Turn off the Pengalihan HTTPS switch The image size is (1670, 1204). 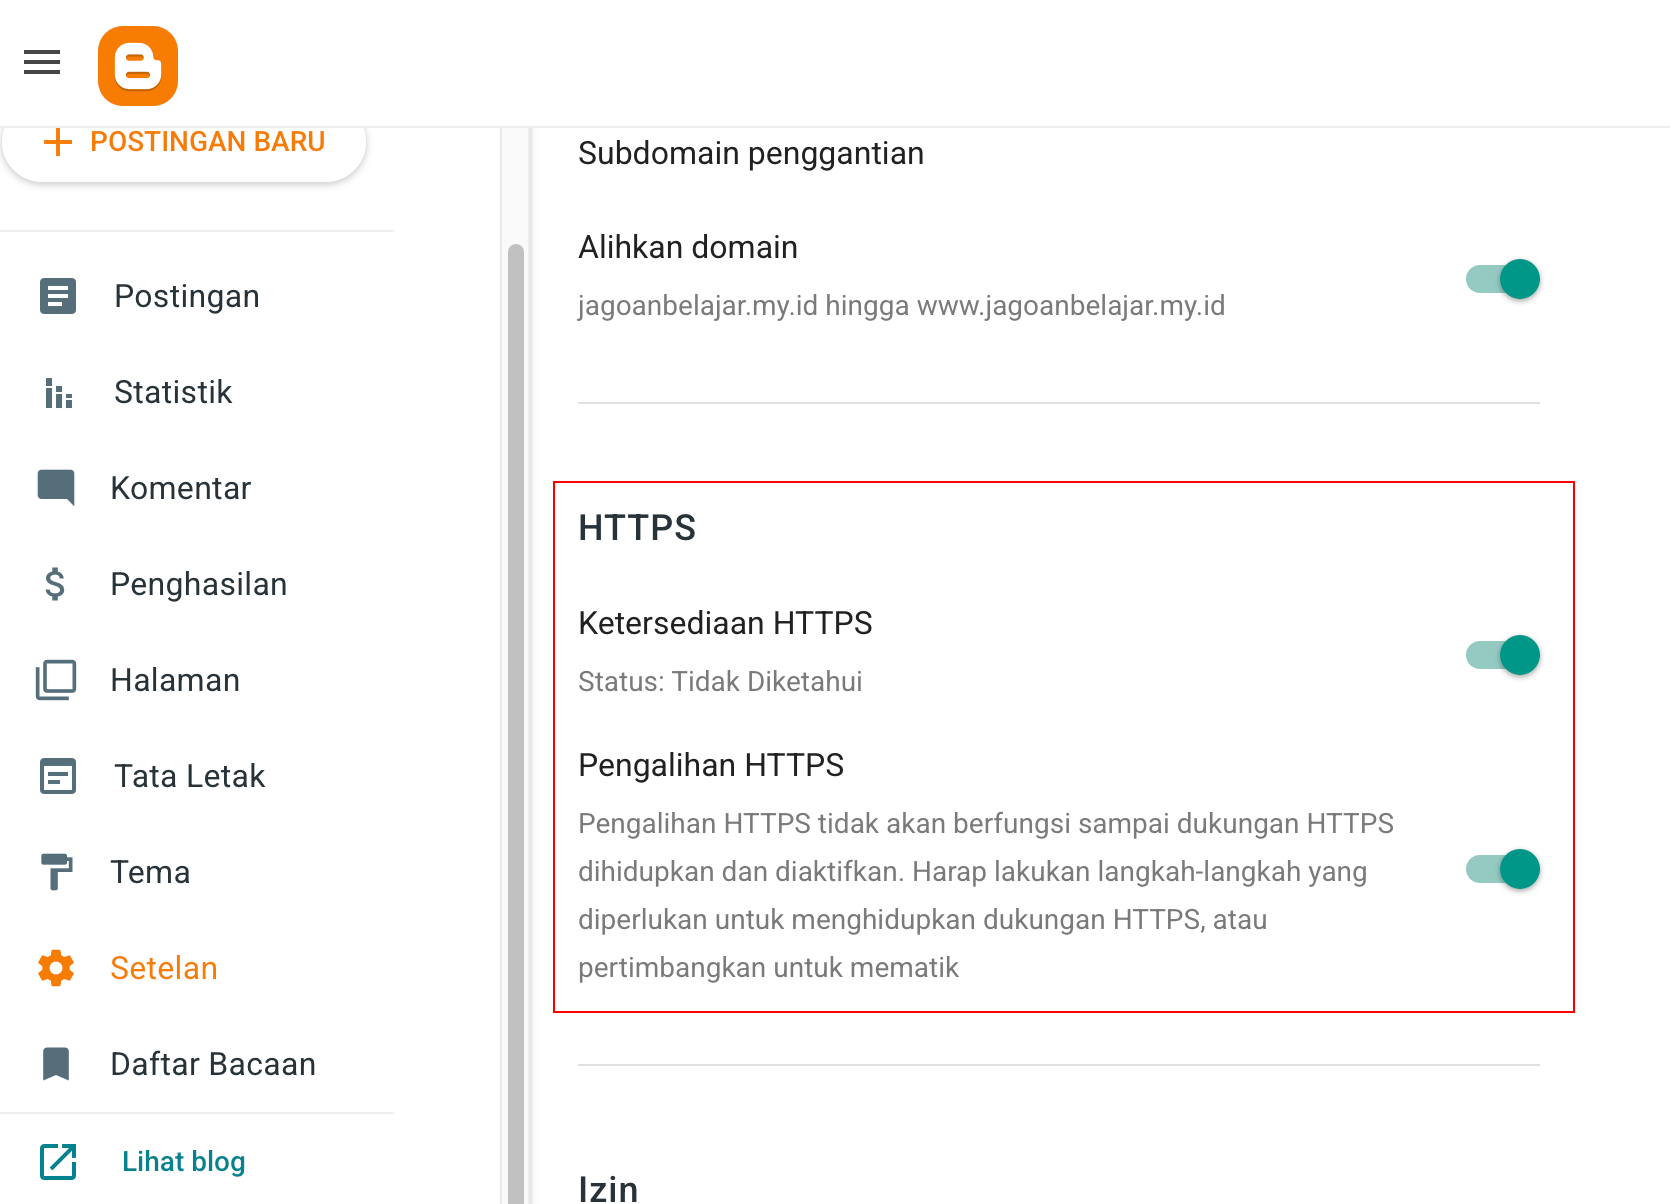(x=1503, y=869)
